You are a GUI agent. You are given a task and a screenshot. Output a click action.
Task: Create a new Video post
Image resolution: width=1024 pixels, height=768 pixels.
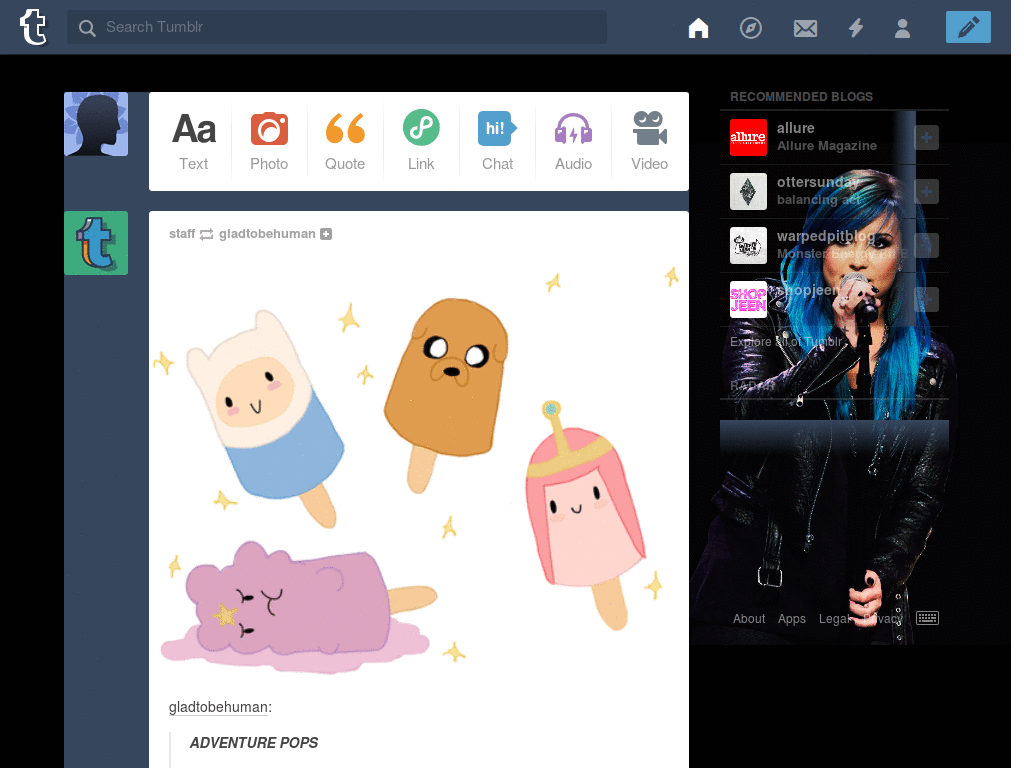click(x=649, y=141)
